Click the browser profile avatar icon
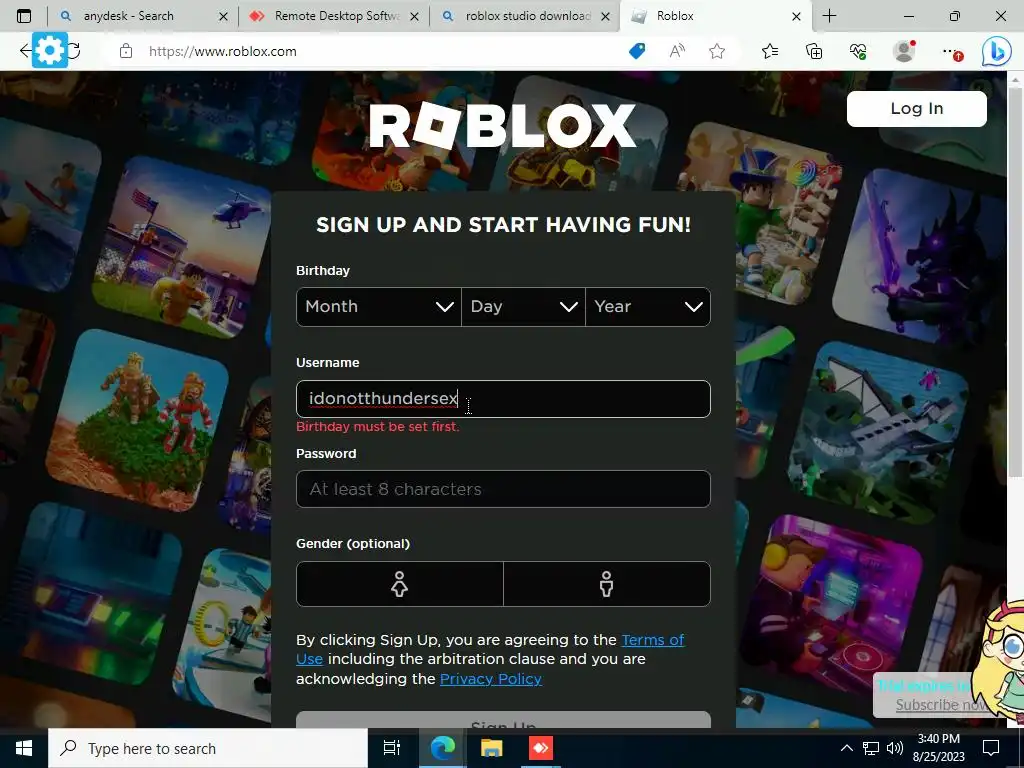Image resolution: width=1024 pixels, height=768 pixels. click(x=904, y=51)
